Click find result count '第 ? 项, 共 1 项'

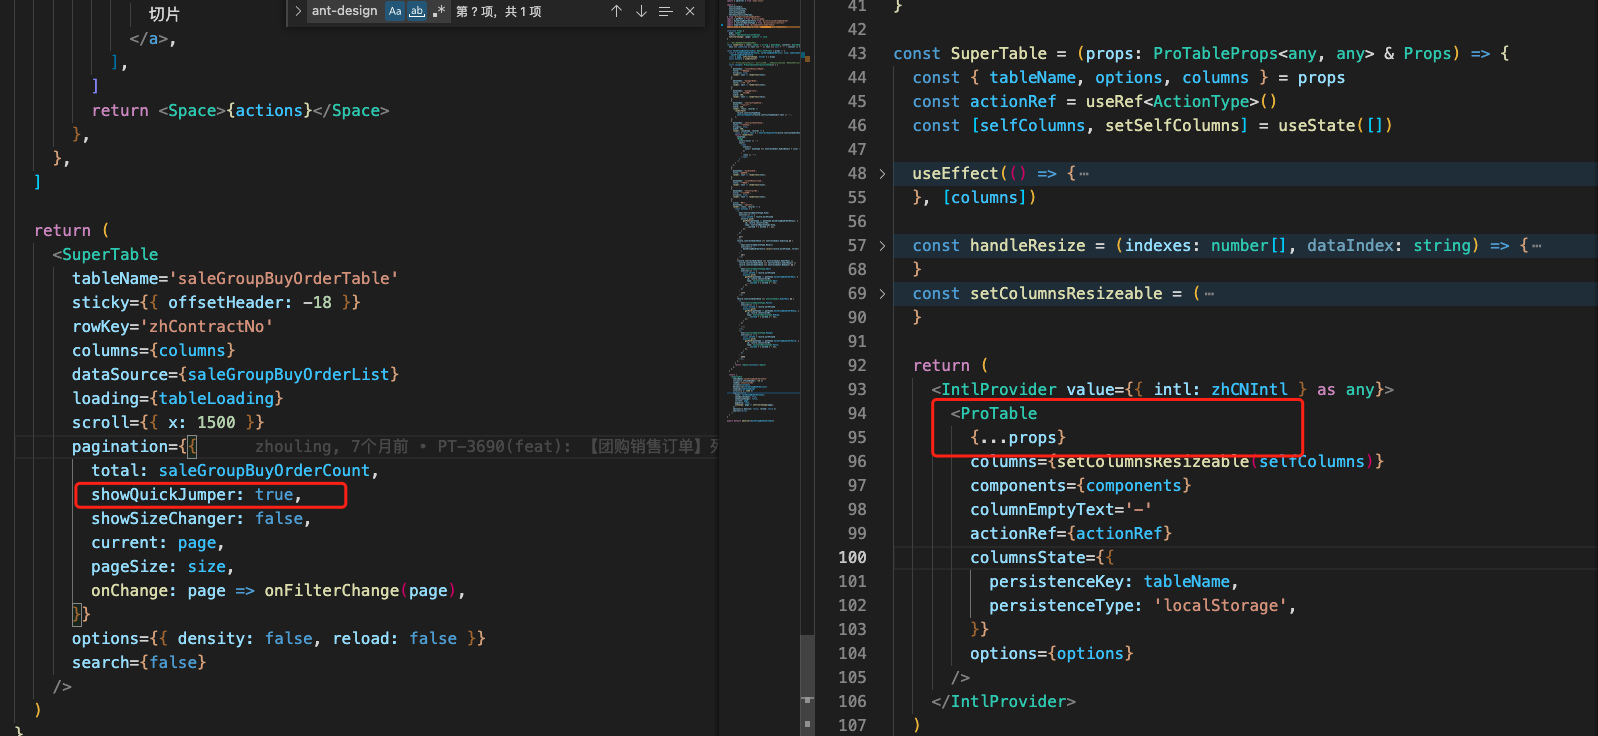click(499, 12)
